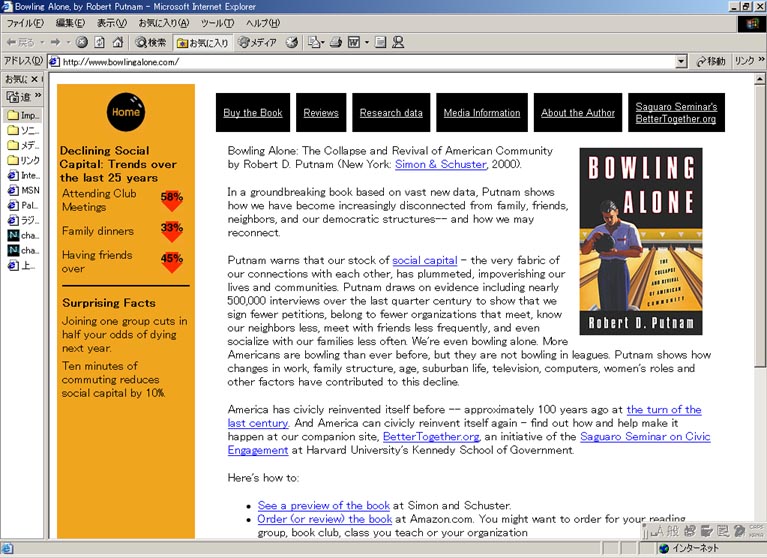Open the History icon in toolbar
This screenshot has height=558, width=767.
click(x=292, y=43)
